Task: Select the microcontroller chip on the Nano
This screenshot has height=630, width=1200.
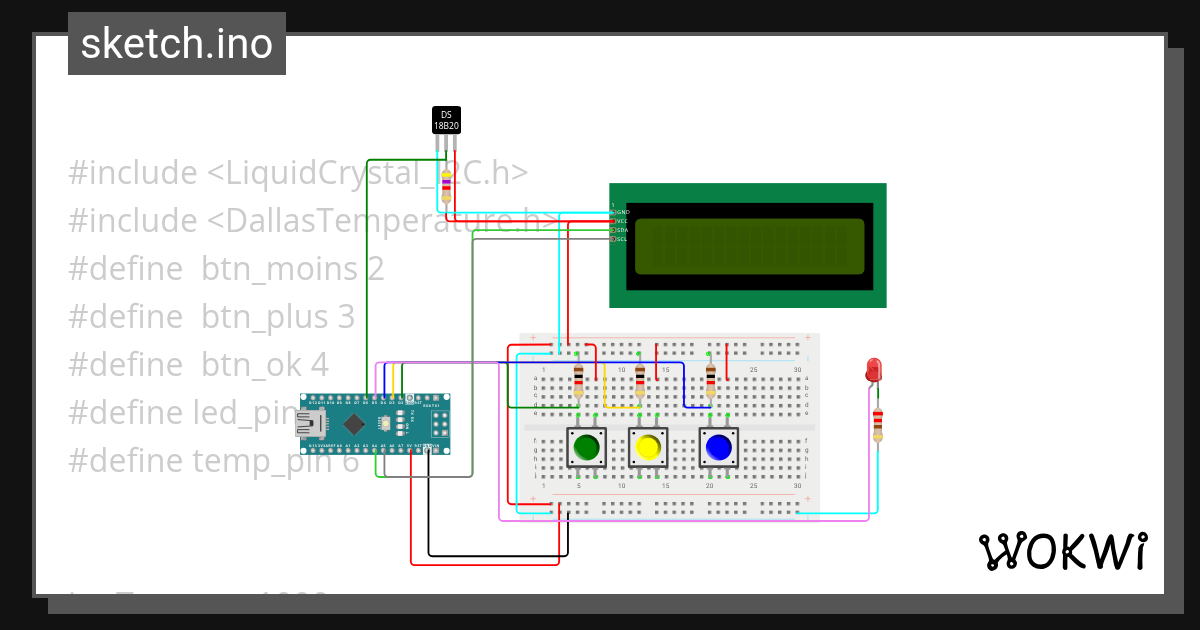Action: pos(354,424)
